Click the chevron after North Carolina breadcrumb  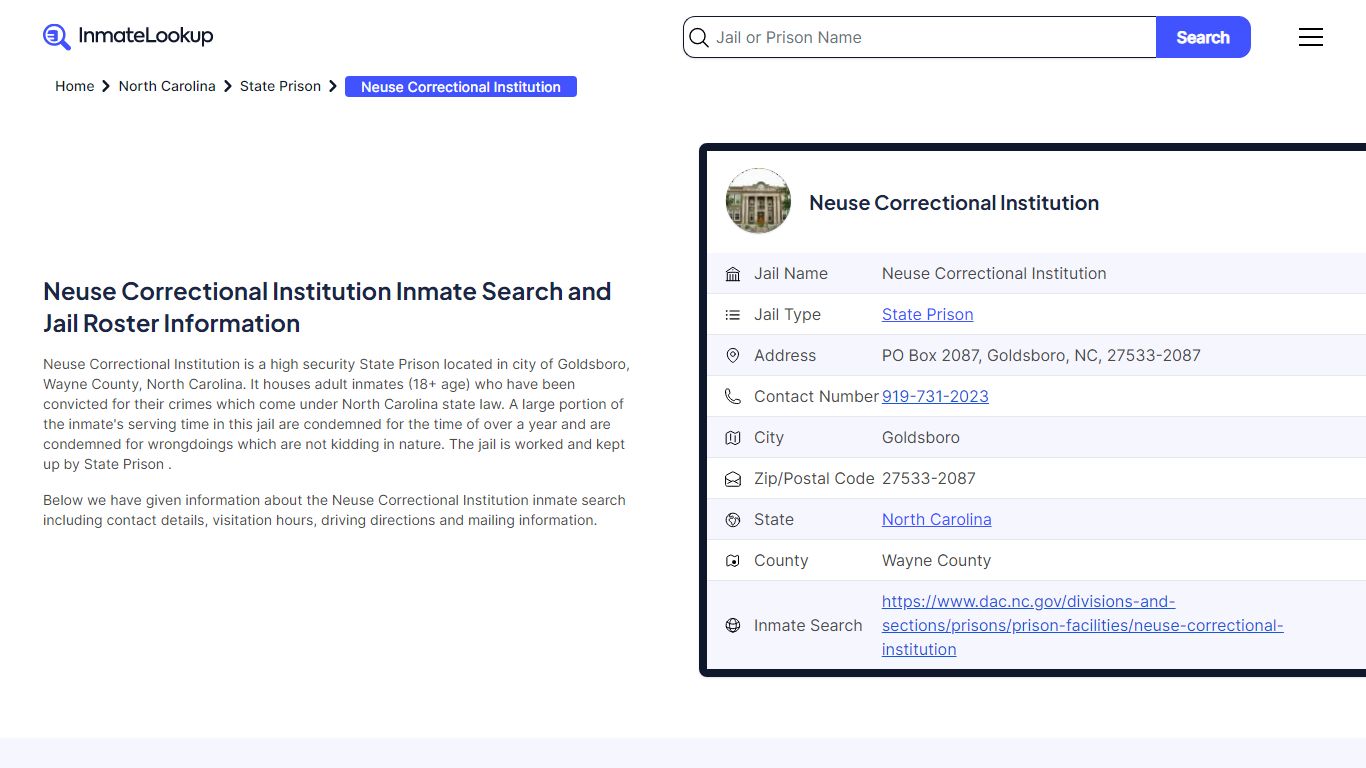[x=228, y=87]
